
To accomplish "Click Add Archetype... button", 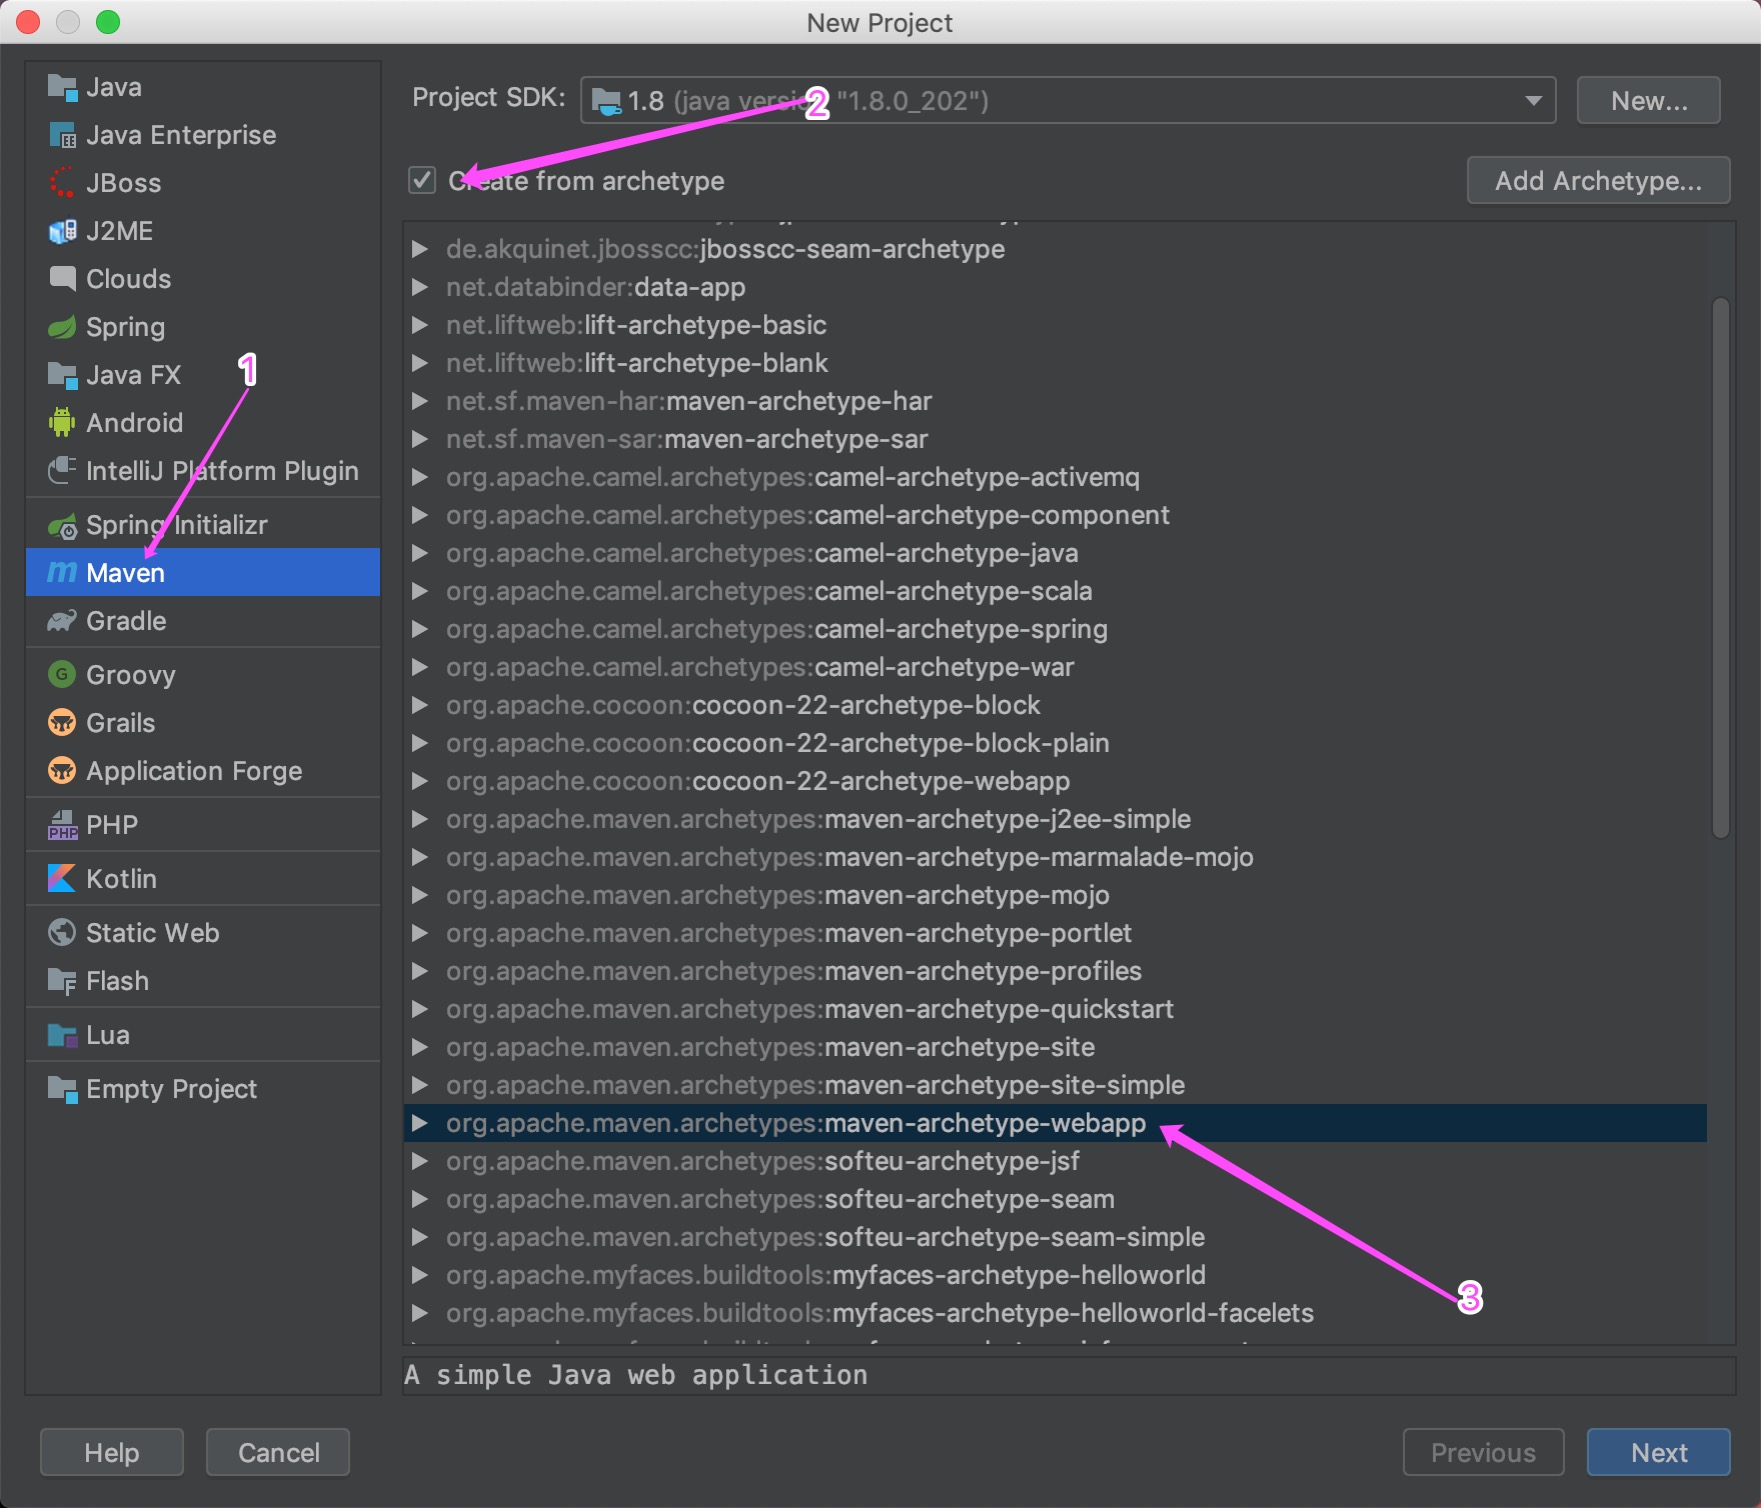I will [1598, 181].
